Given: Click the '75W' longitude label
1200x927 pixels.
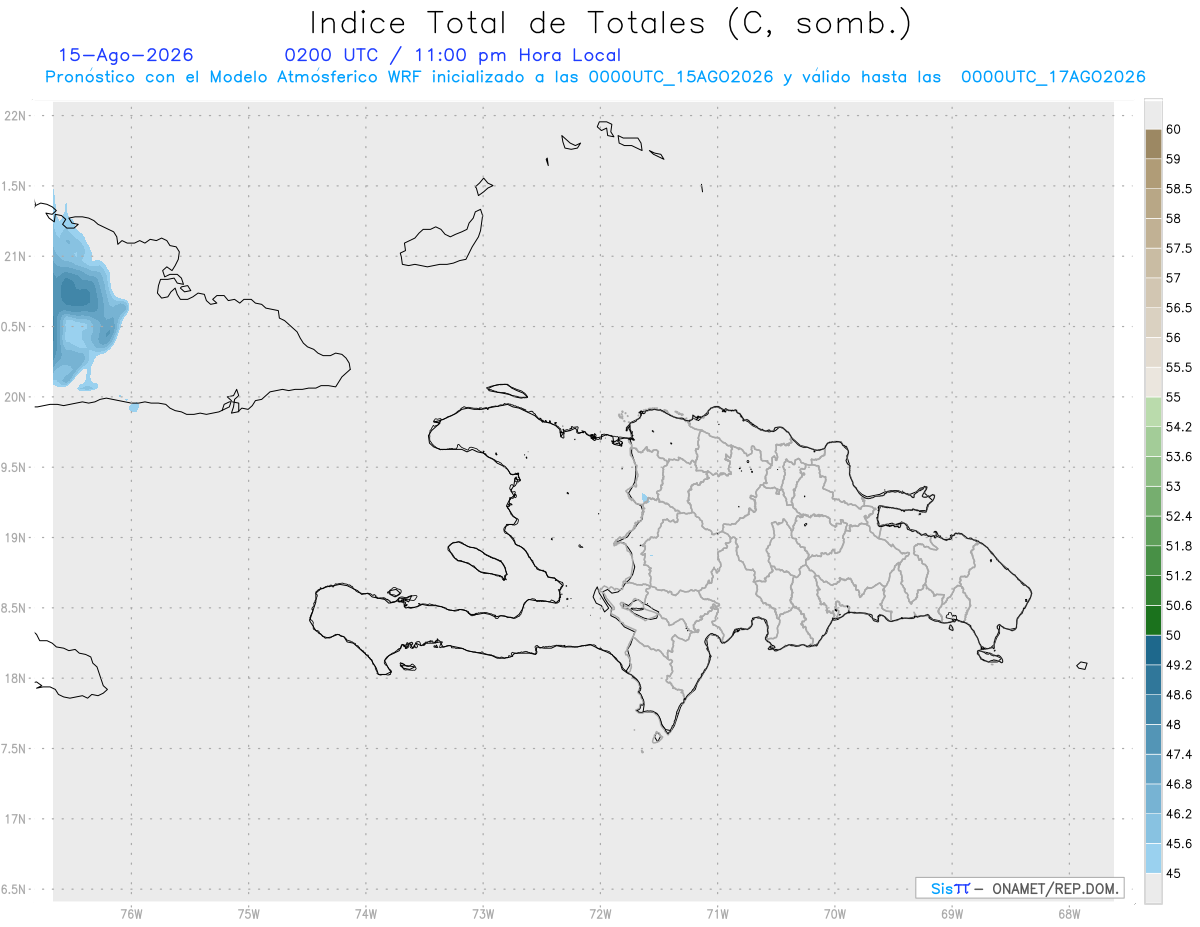Looking at the screenshot, I should tap(248, 914).
